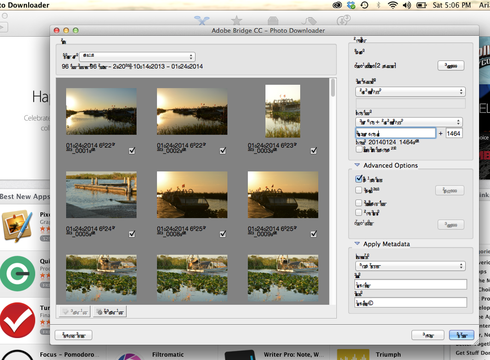Open App Store Purchases tag icon
This screenshot has height=360, width=490.
coord(309,21)
